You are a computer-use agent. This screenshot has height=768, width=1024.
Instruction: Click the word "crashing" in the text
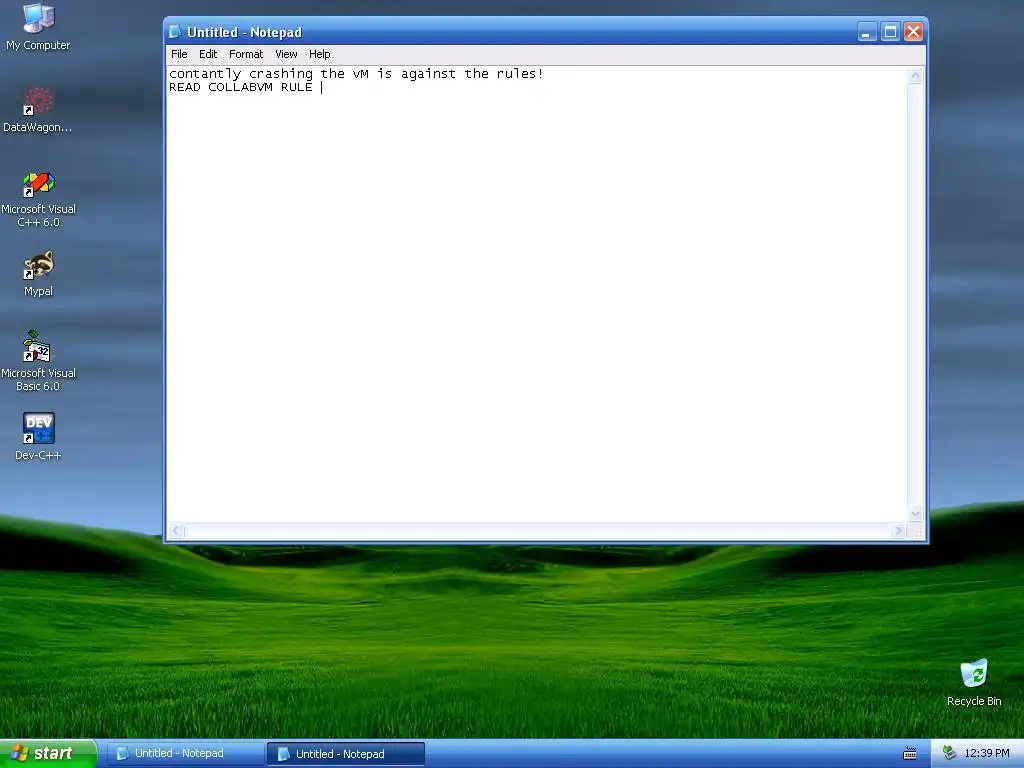[x=281, y=74]
